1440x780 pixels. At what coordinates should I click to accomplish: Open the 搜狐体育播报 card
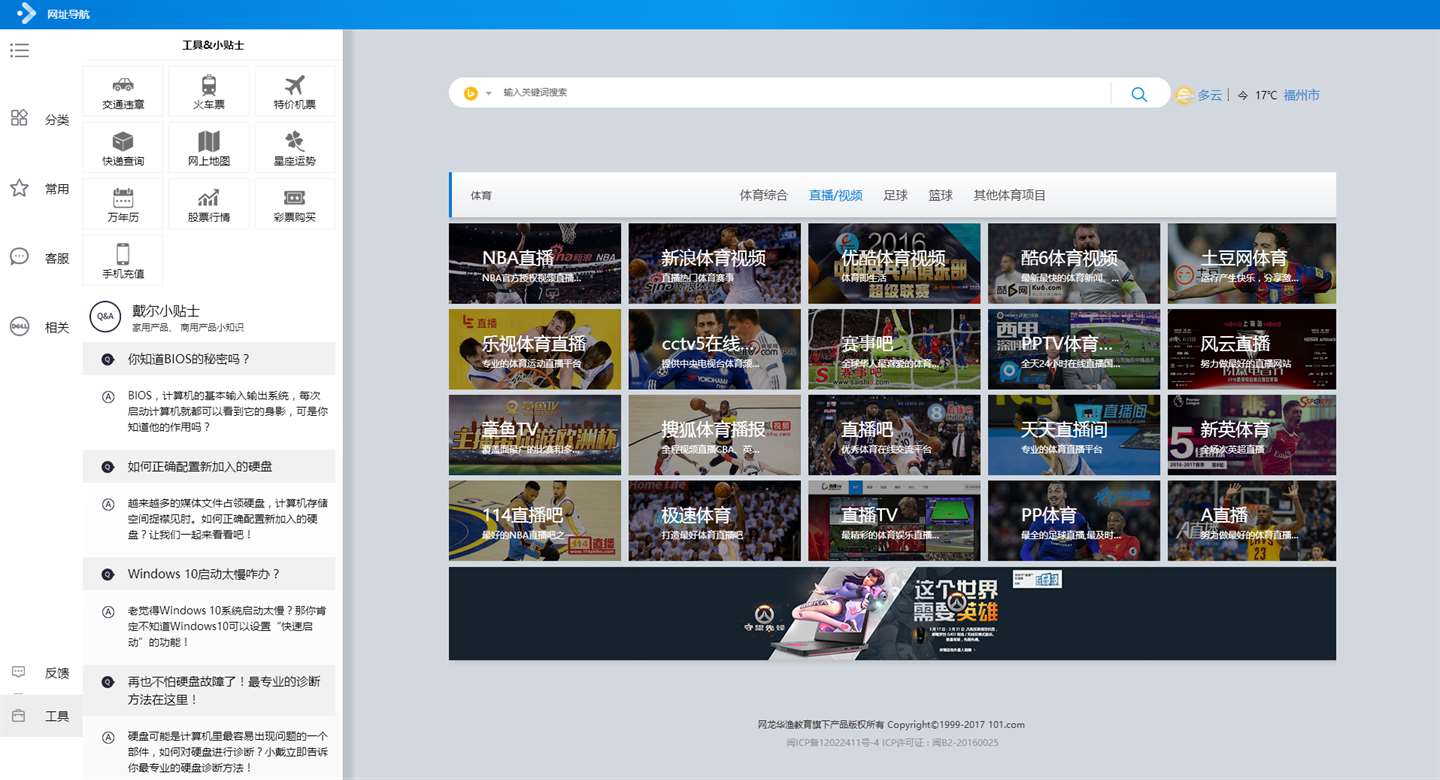coord(715,435)
